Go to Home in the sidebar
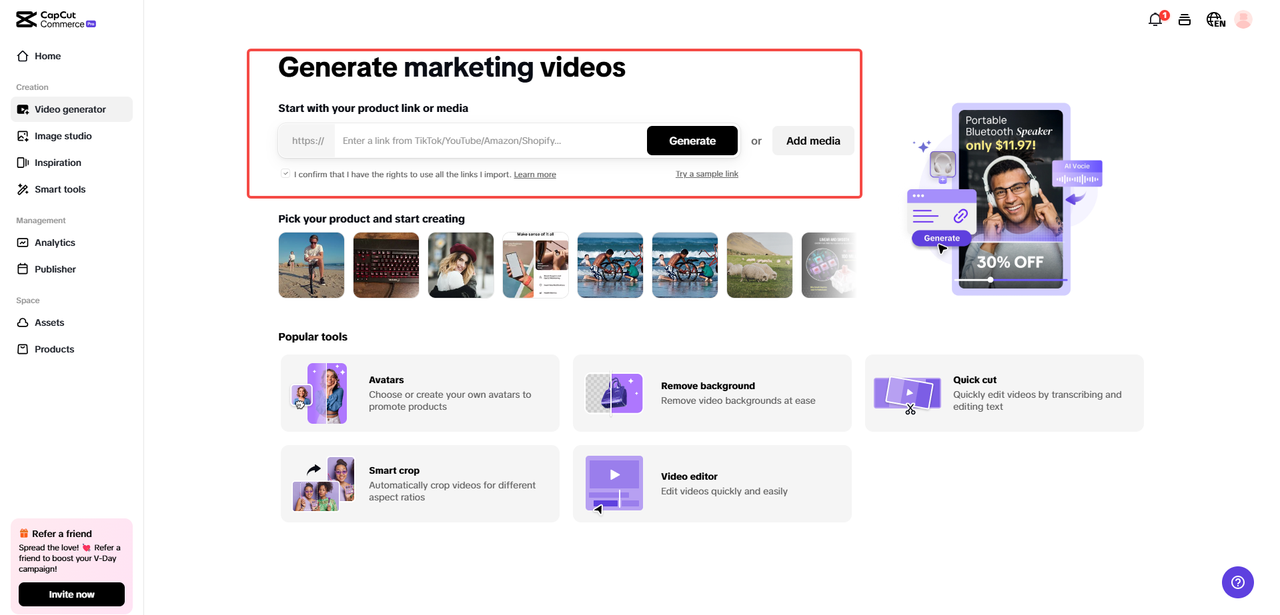This screenshot has height=615, width=1280. tap(45, 56)
